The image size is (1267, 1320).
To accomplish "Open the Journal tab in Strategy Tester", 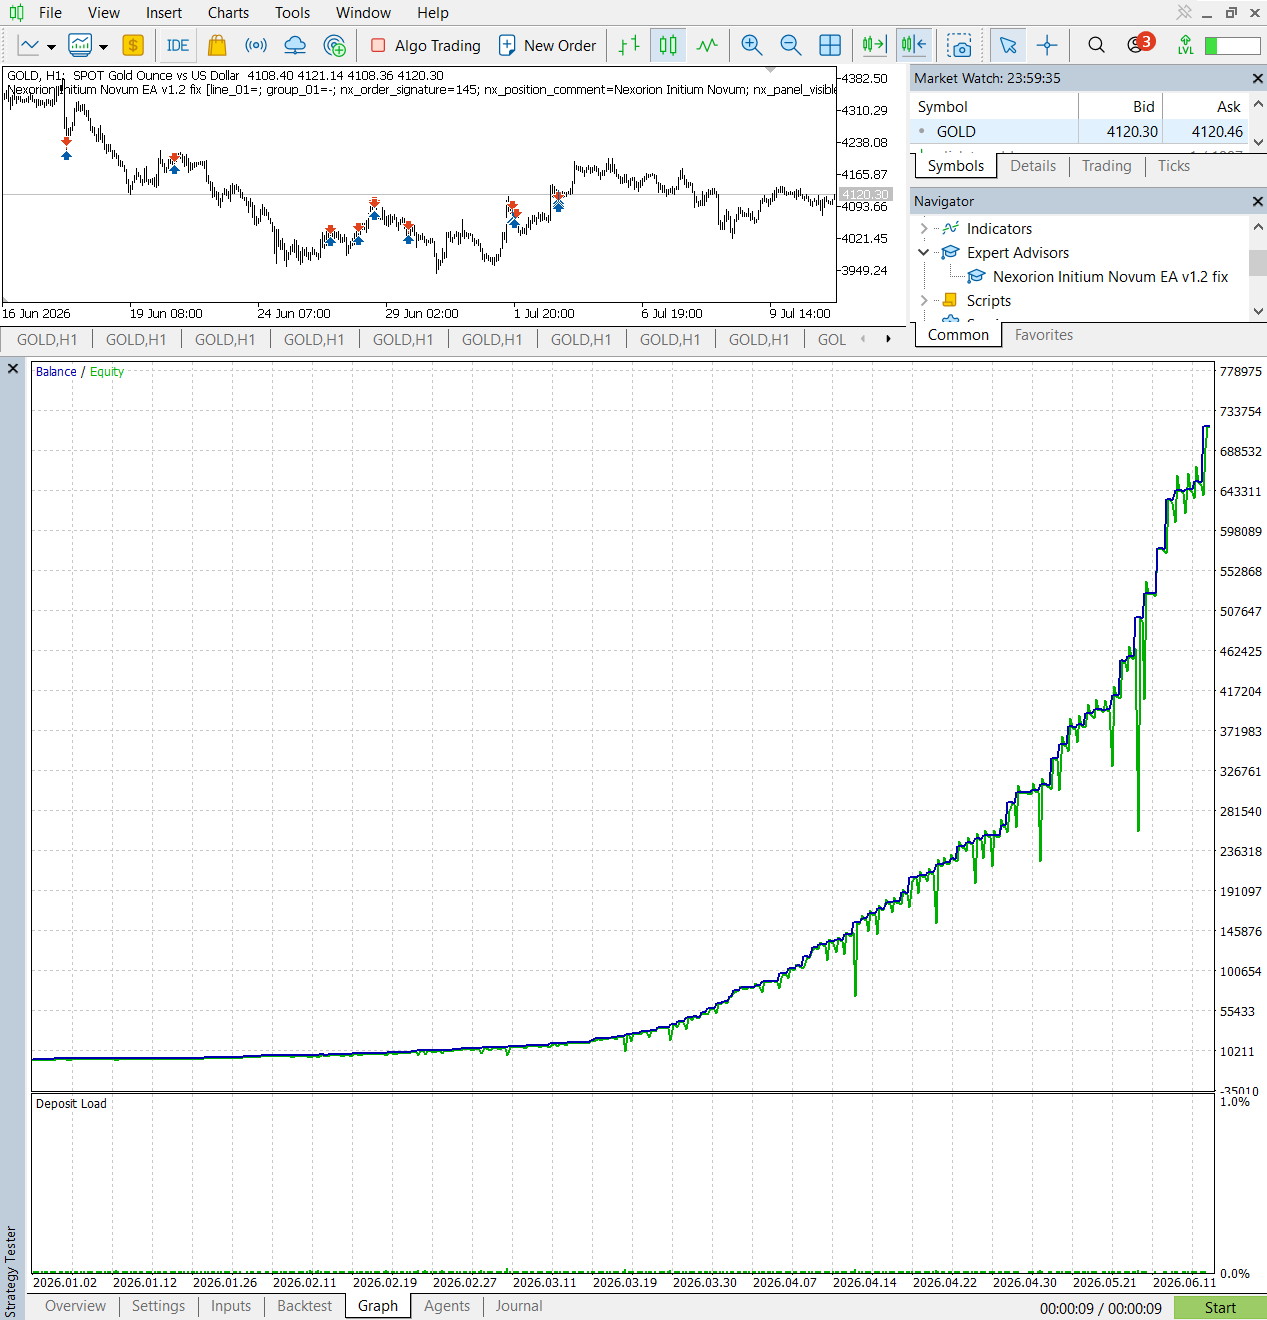I will (x=519, y=1306).
